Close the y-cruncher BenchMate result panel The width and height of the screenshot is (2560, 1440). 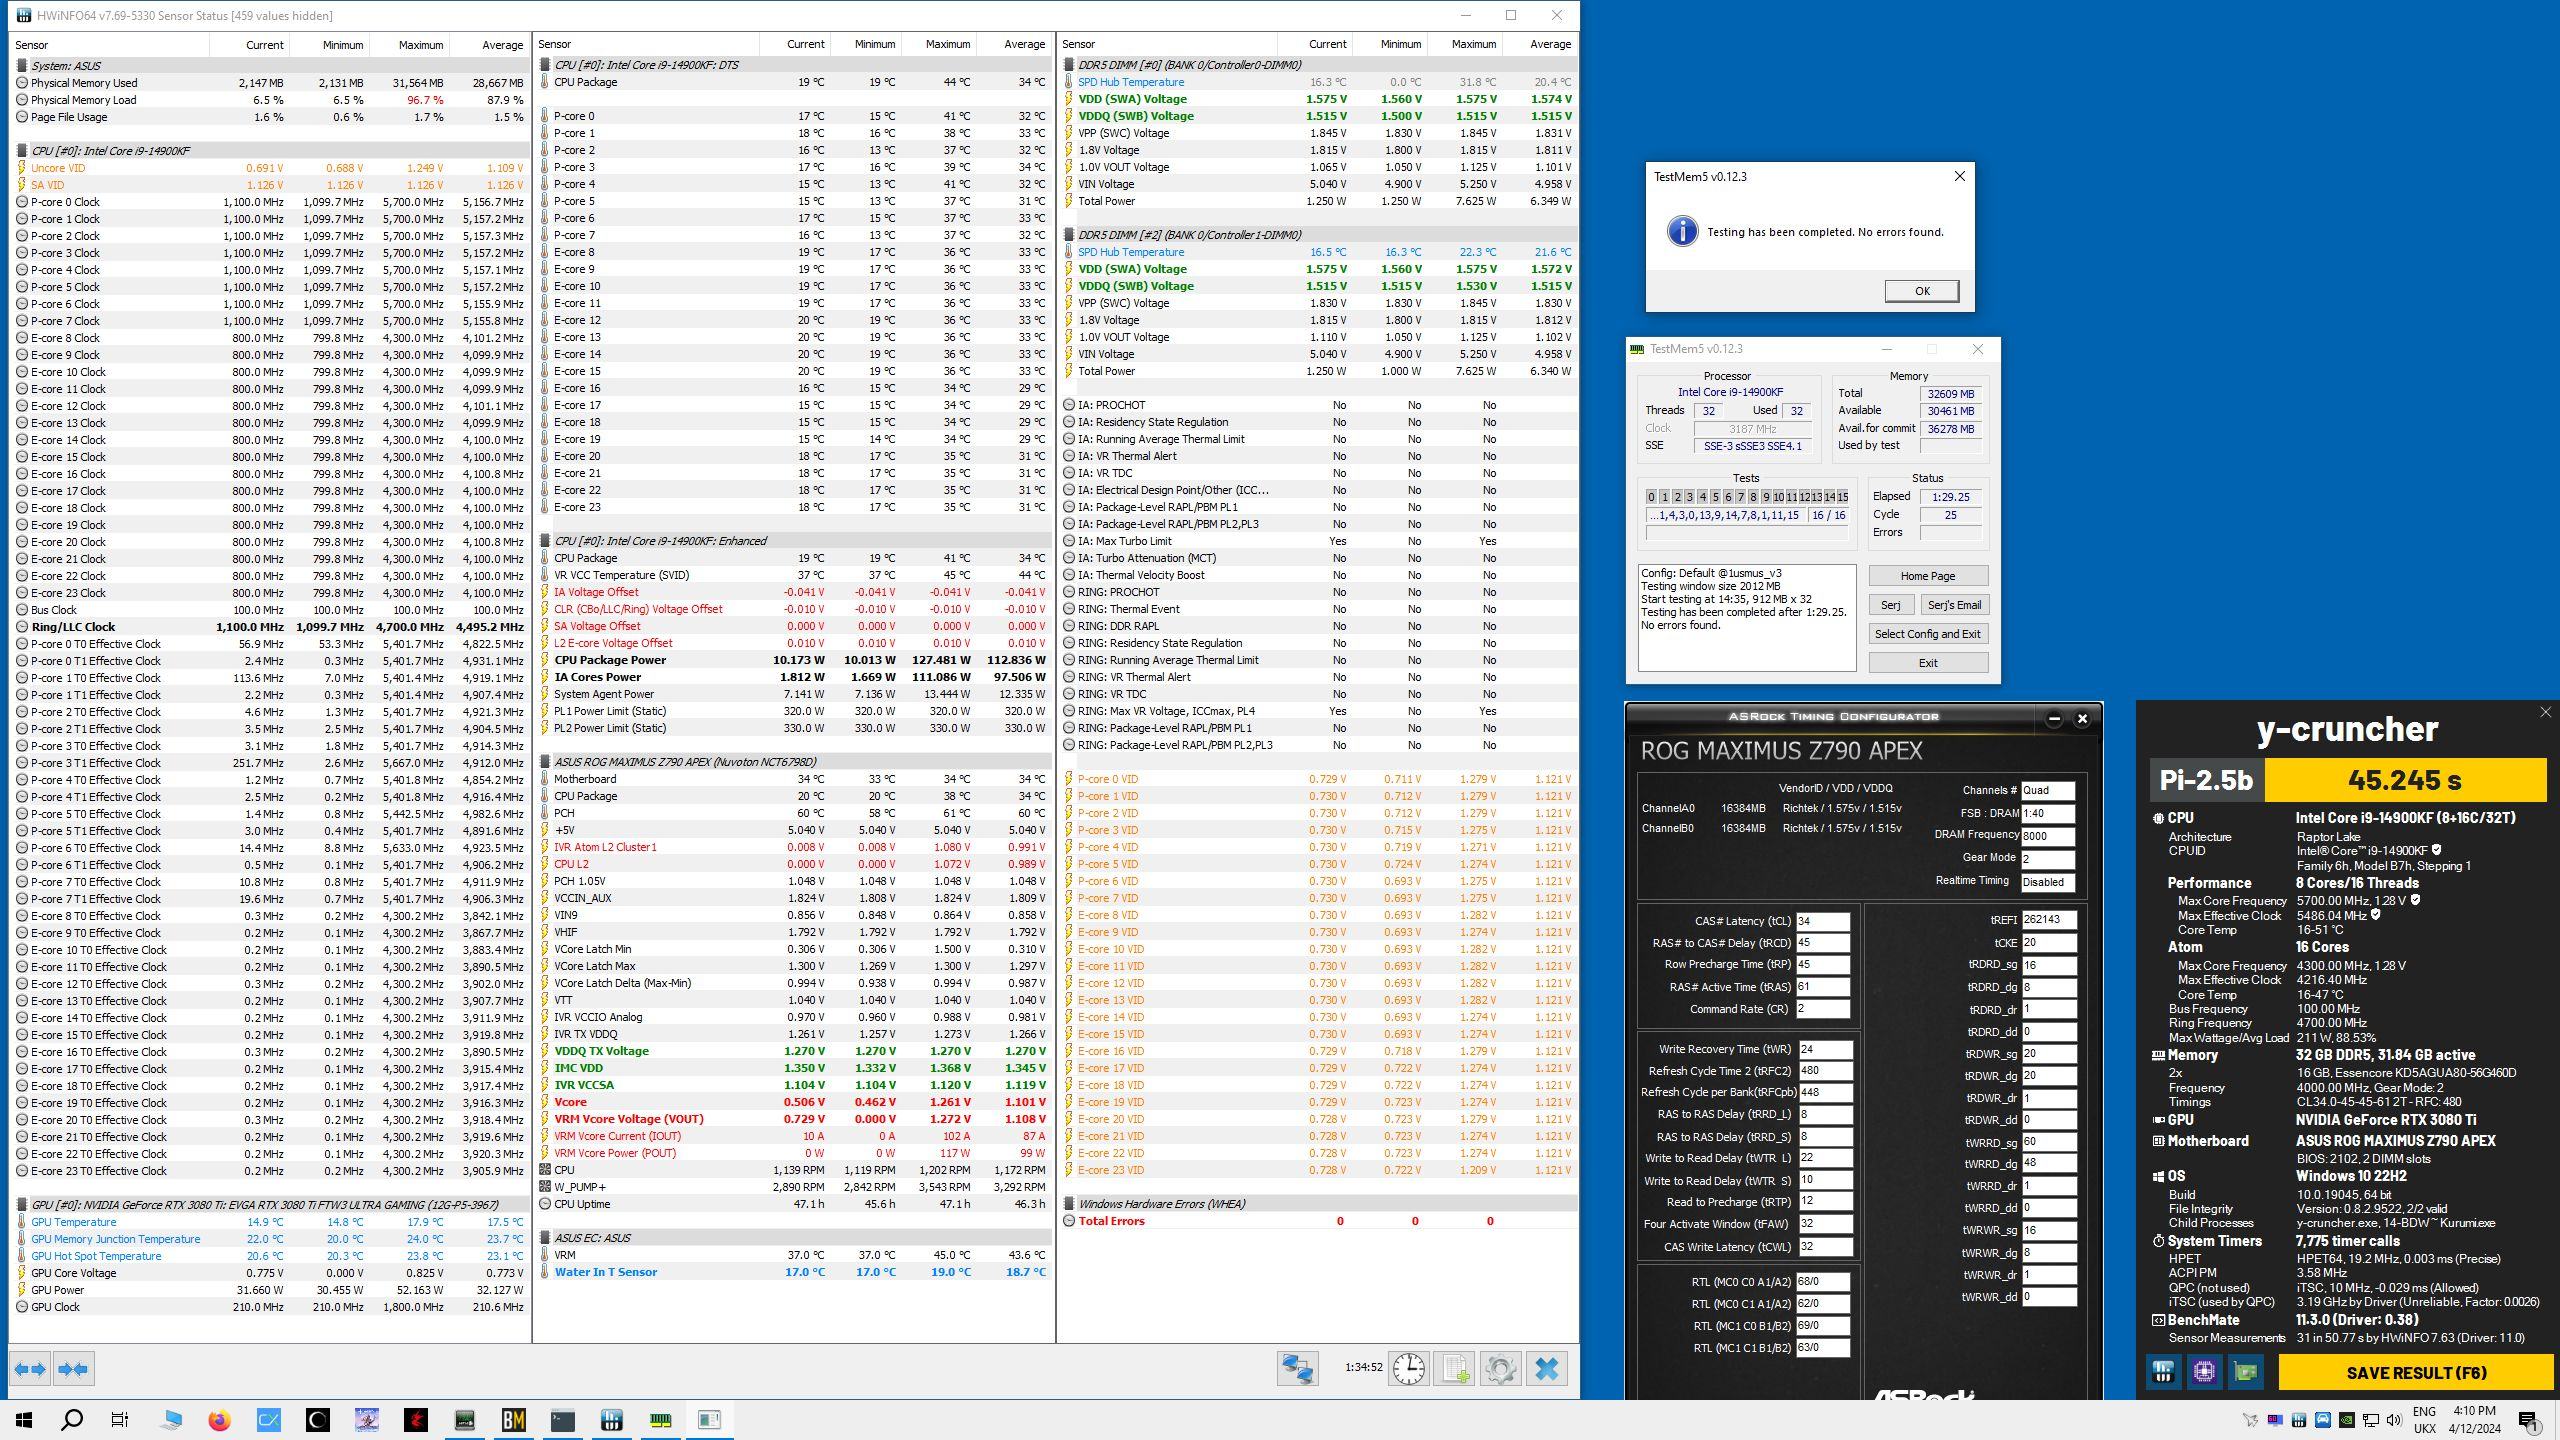(x=2545, y=712)
